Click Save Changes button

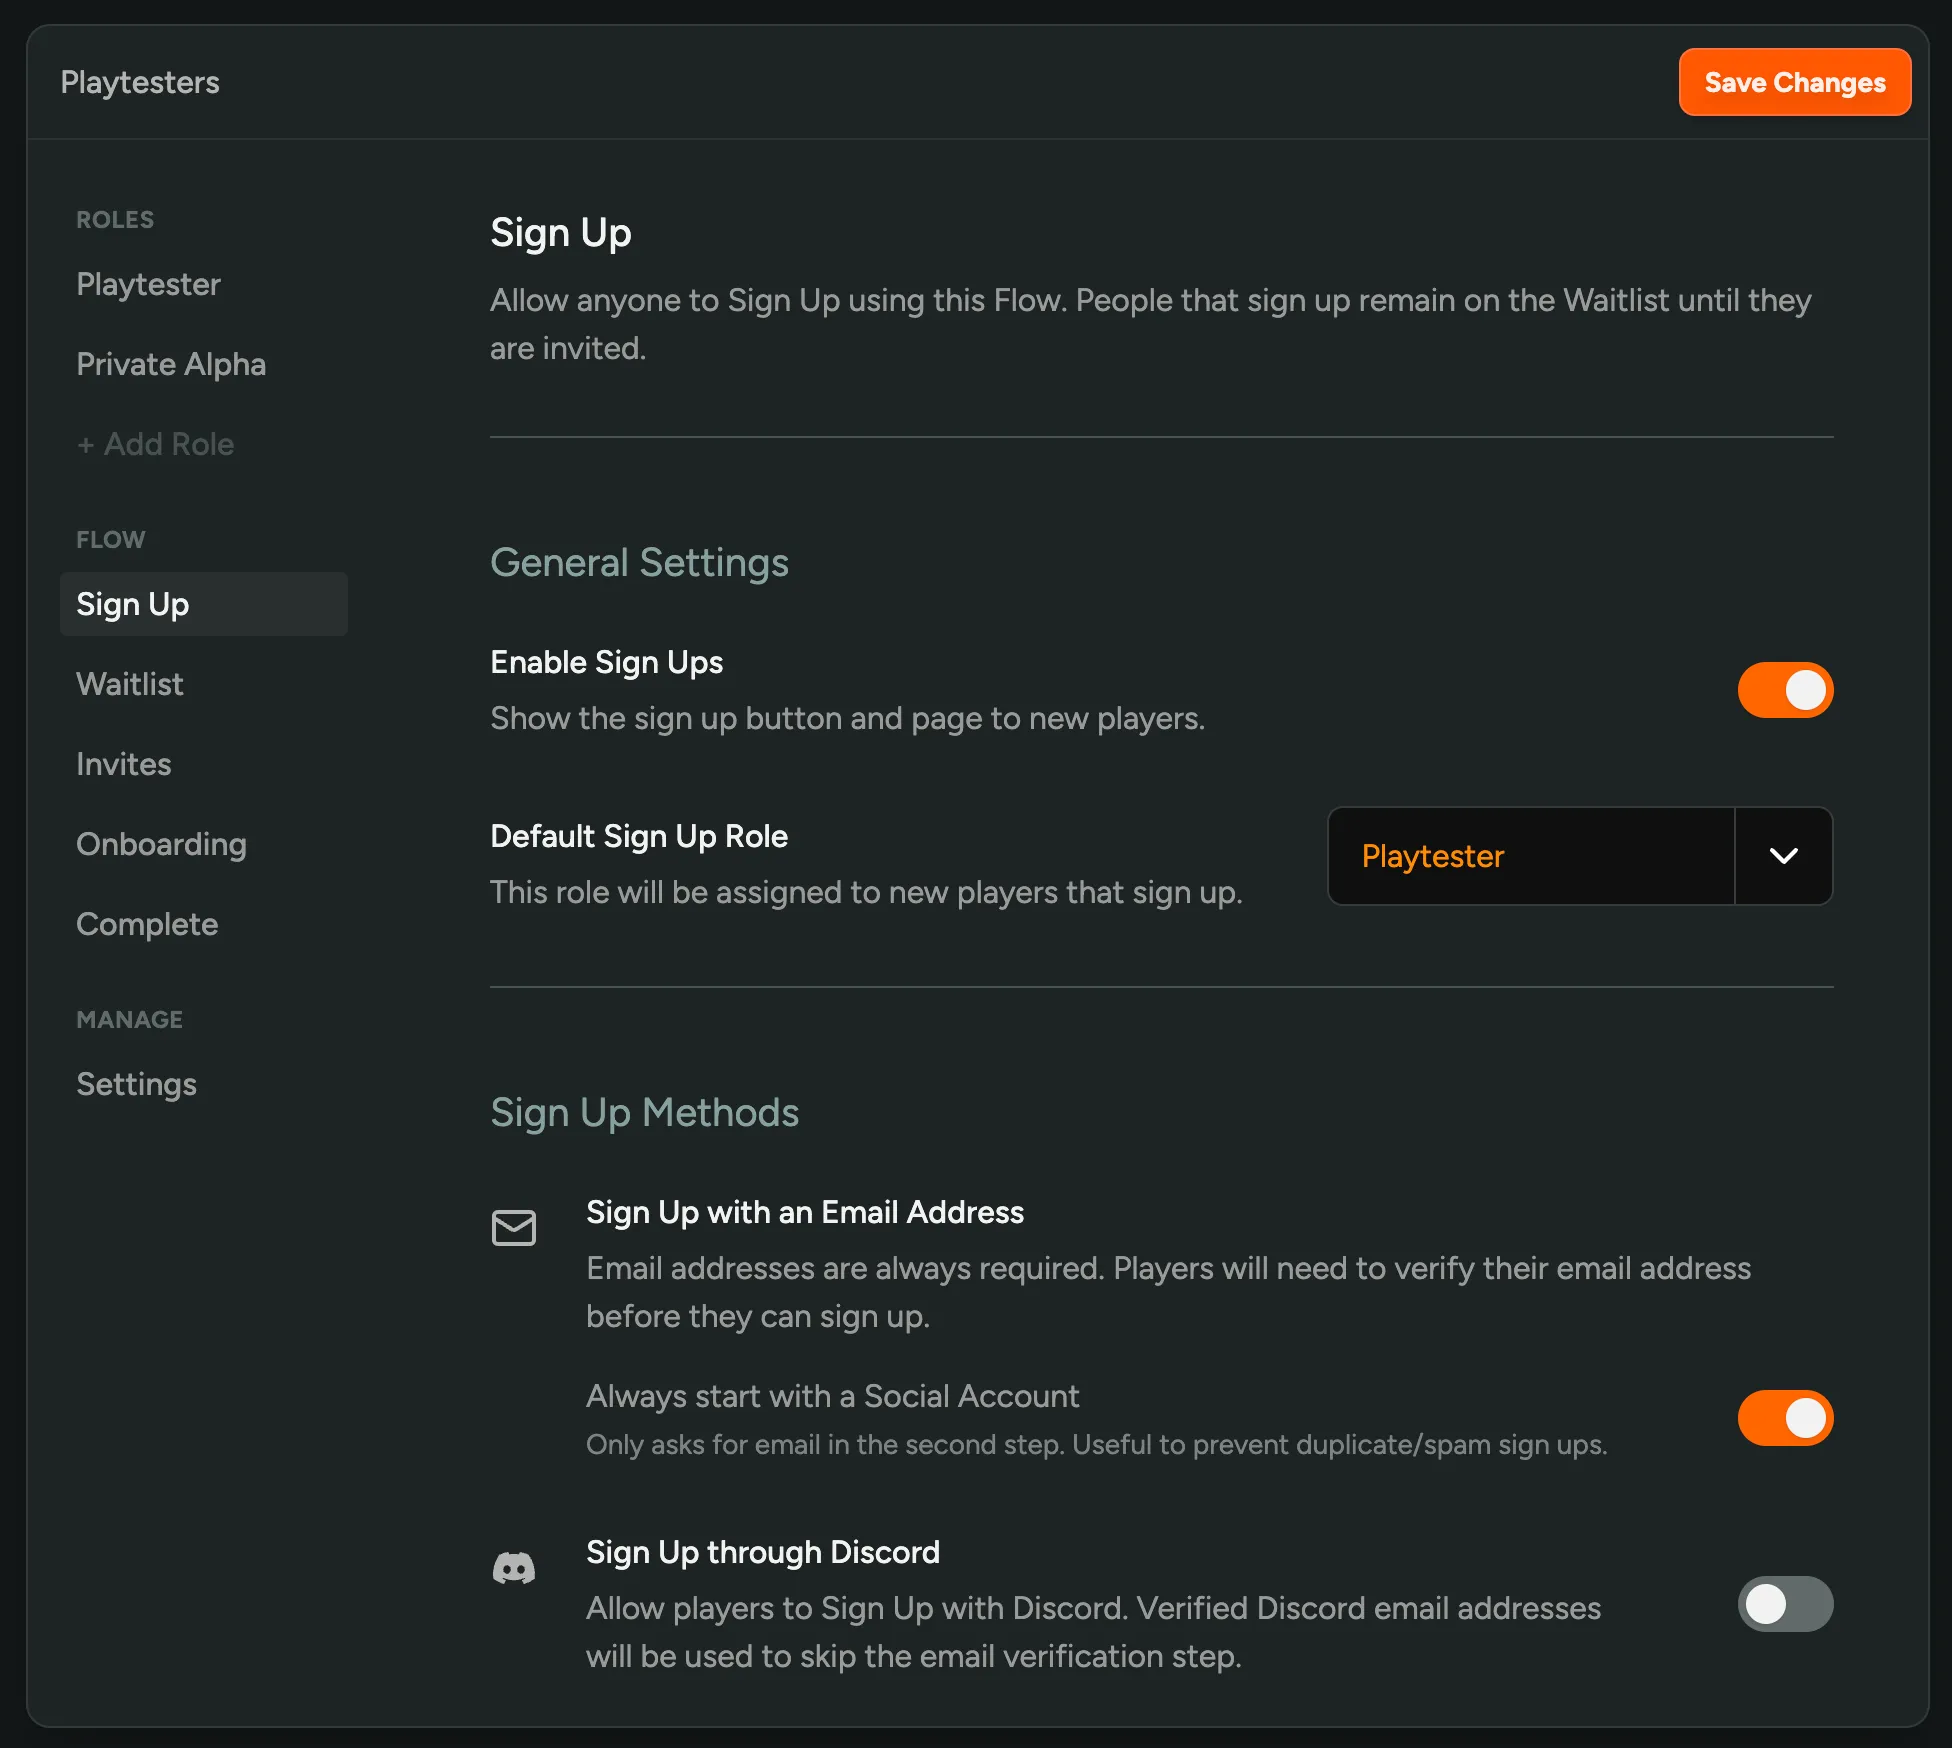[1794, 82]
